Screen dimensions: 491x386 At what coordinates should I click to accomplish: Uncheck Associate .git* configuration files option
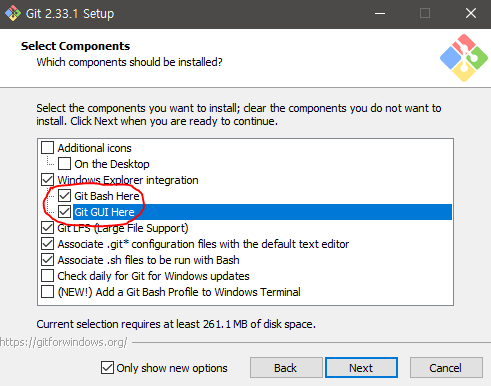pos(47,244)
